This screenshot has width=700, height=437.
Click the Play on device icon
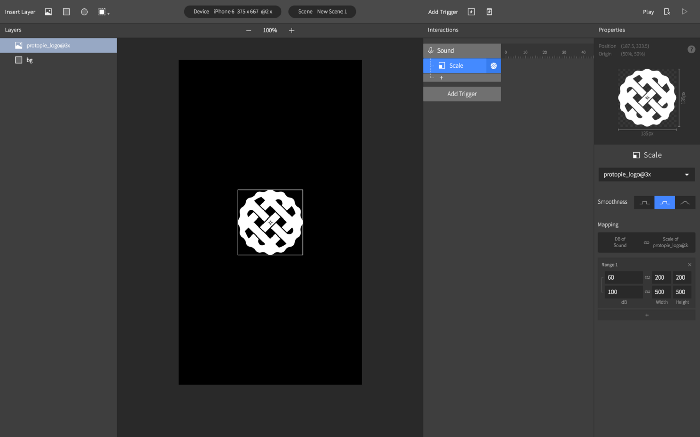[667, 12]
